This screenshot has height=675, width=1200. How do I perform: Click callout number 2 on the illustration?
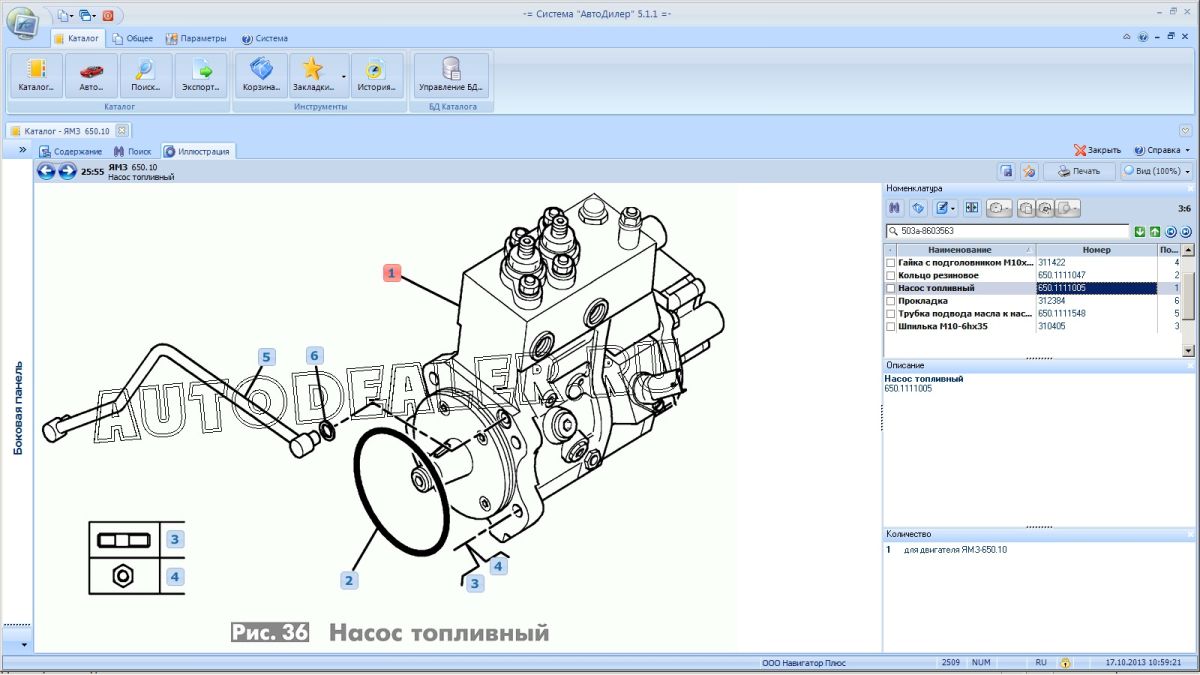tap(348, 580)
